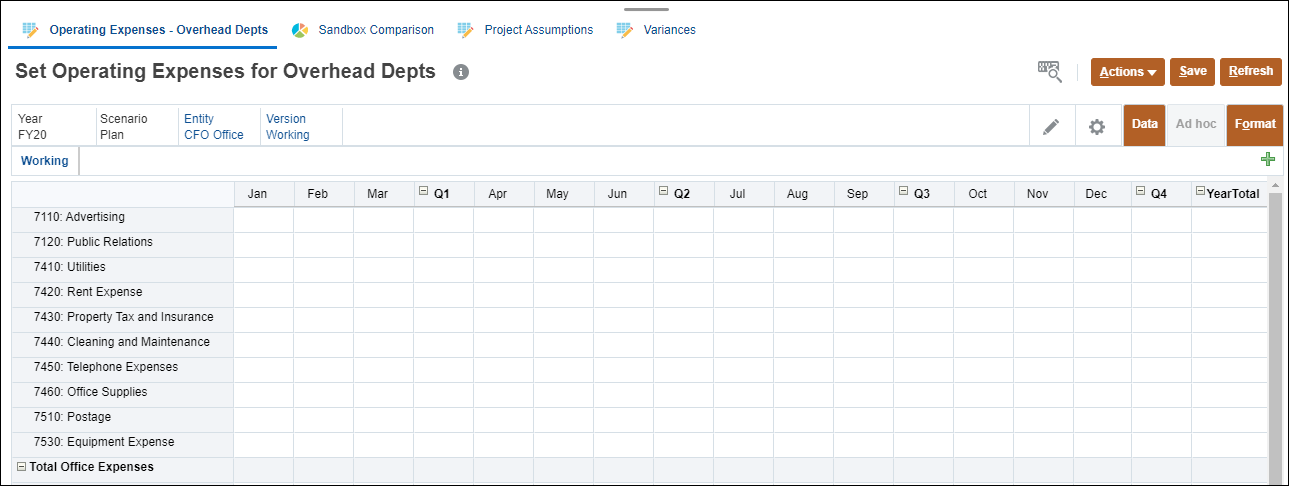Collapse the Q1 column group

424,191
